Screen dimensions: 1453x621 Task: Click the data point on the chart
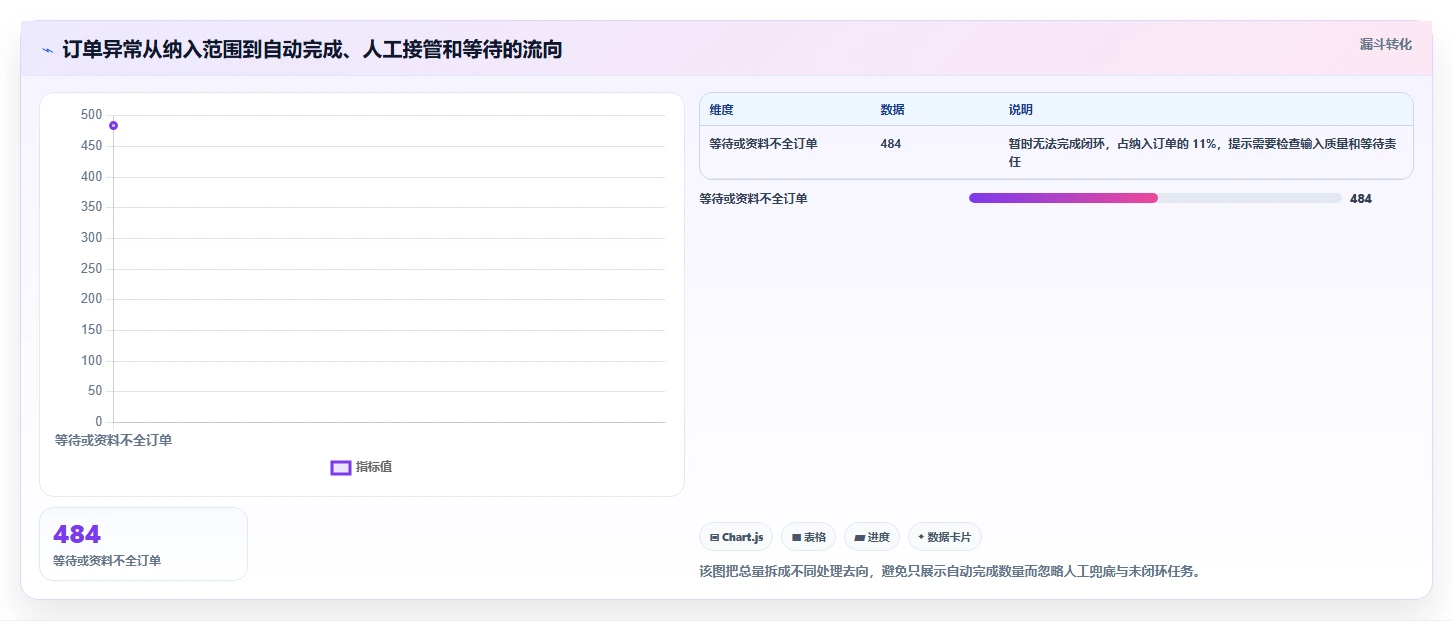tap(113, 125)
